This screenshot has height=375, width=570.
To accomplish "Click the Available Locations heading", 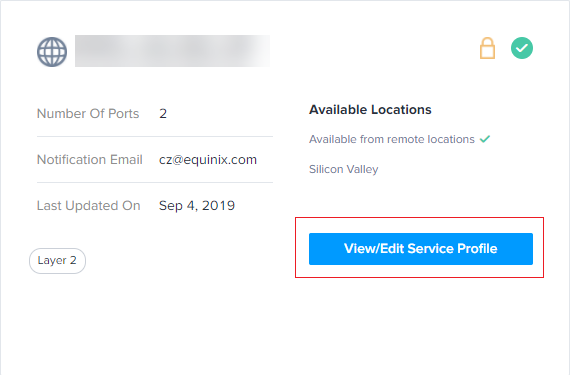I will pos(370,109).
